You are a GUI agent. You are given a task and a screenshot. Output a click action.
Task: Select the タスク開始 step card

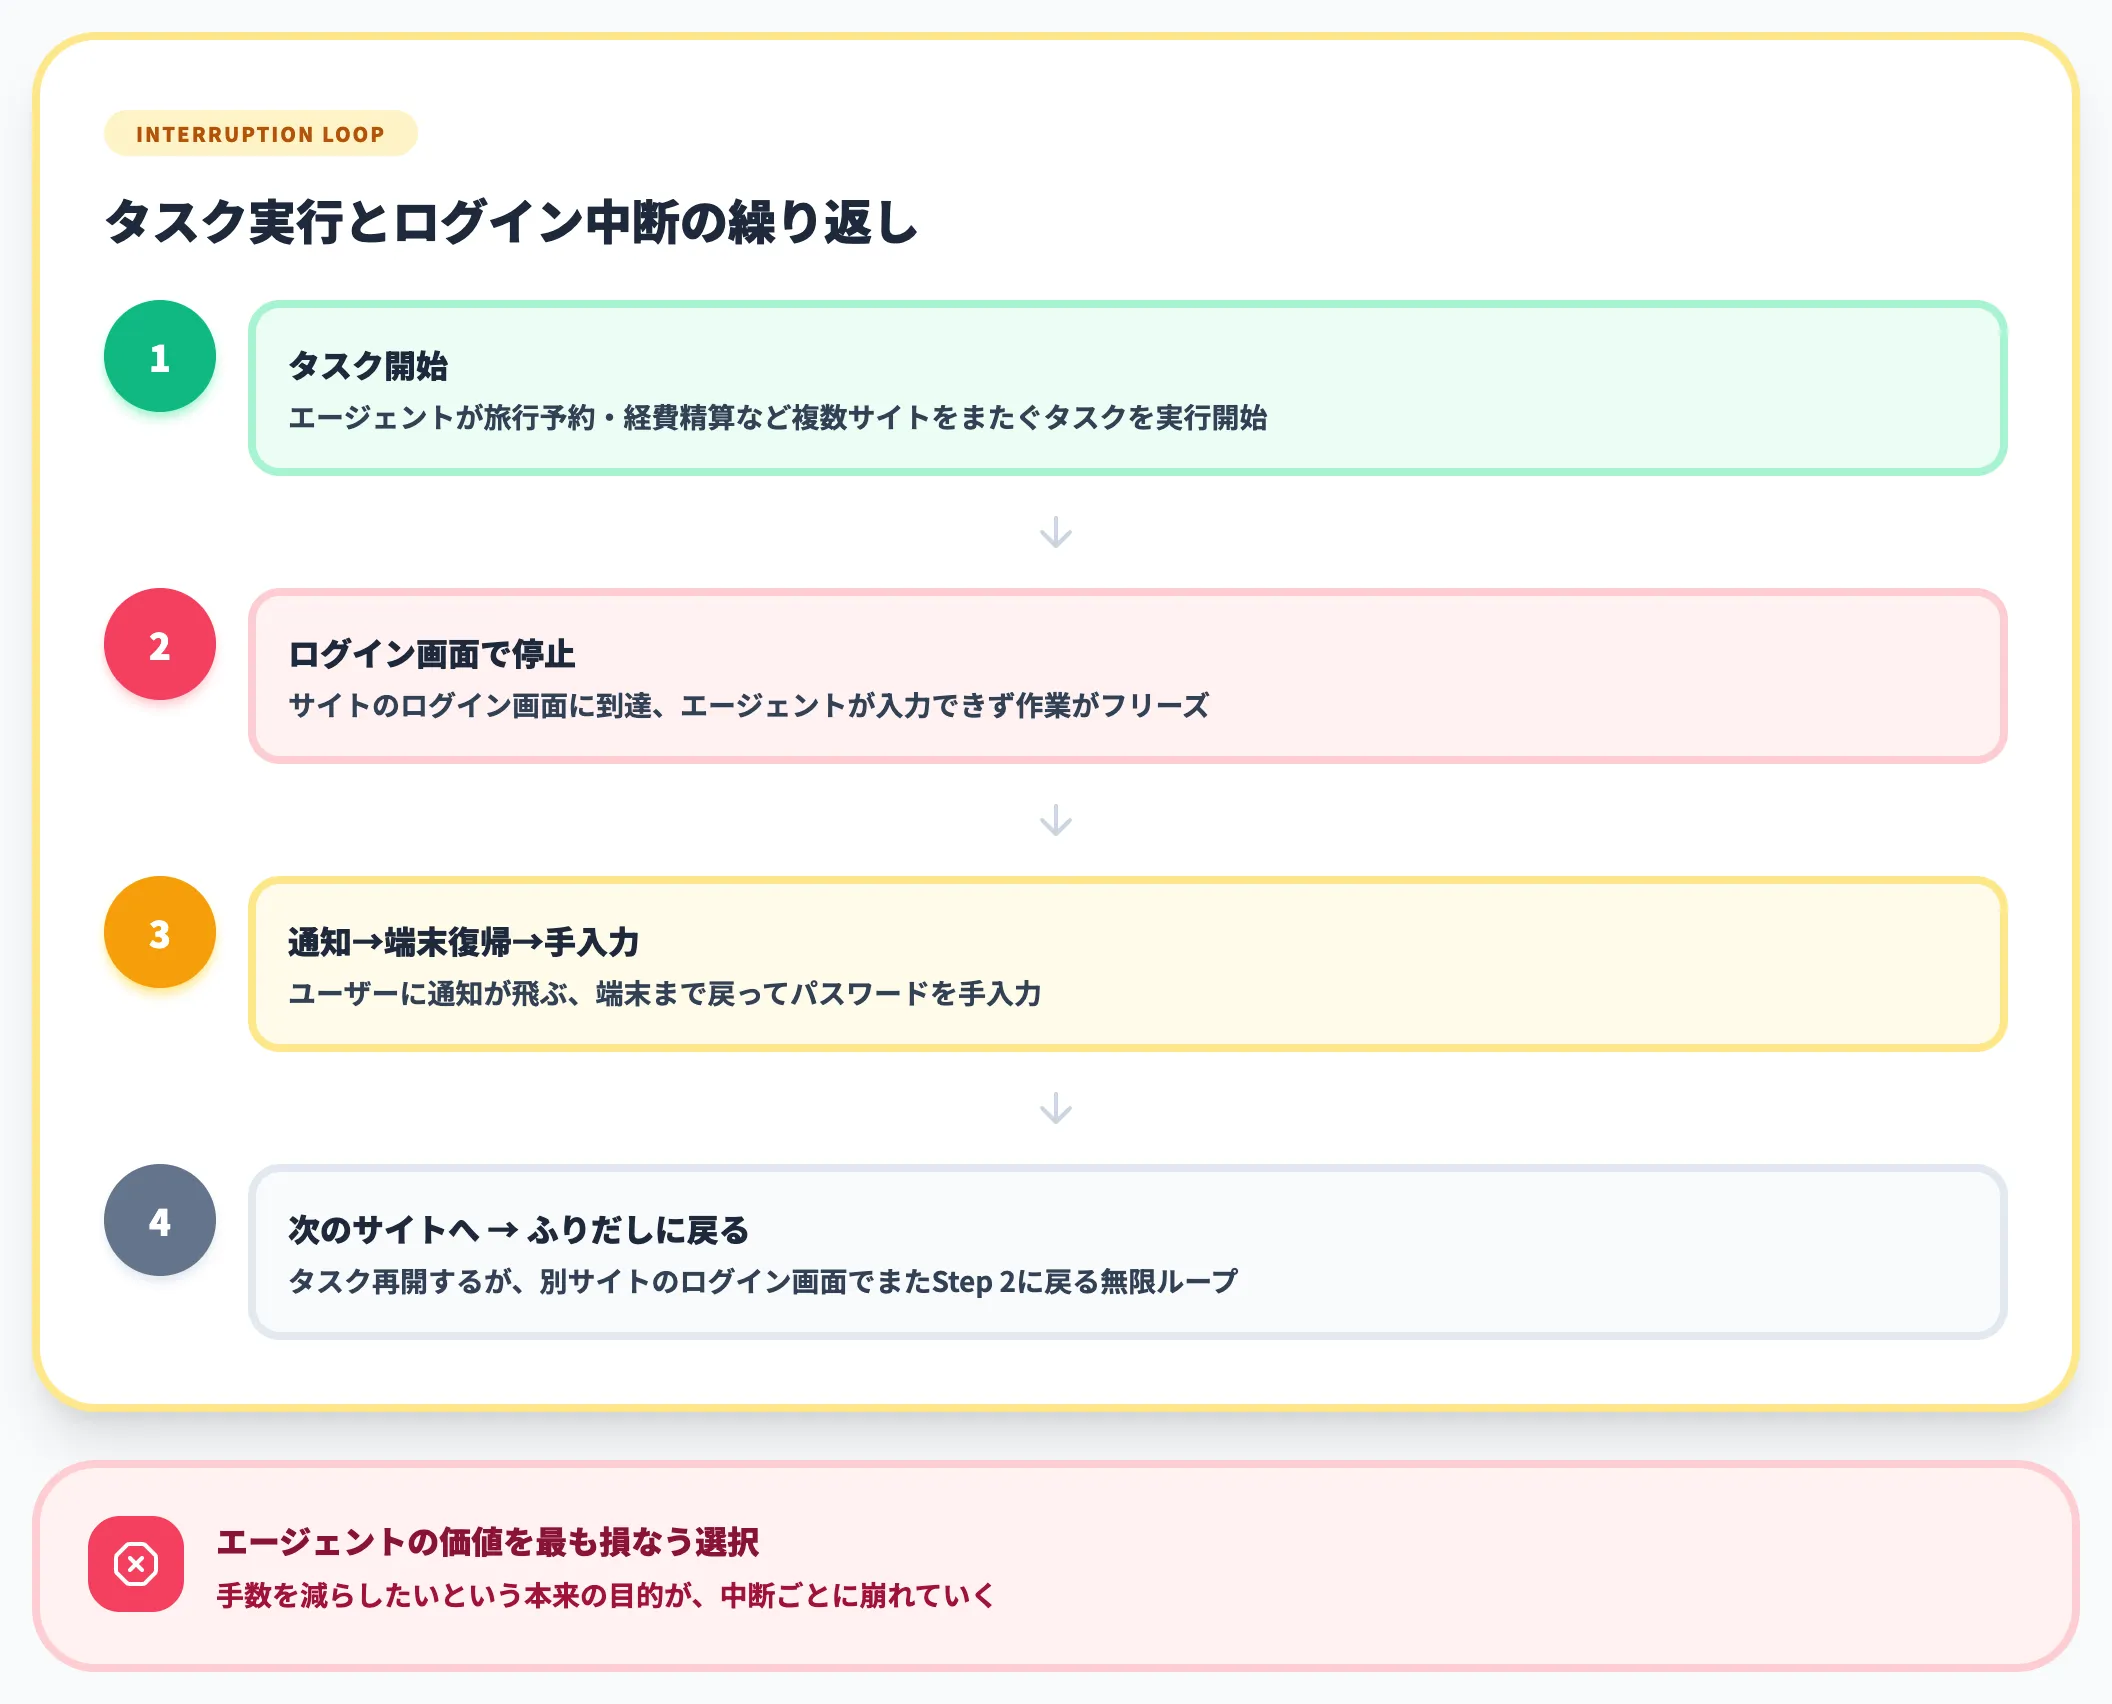click(1127, 388)
